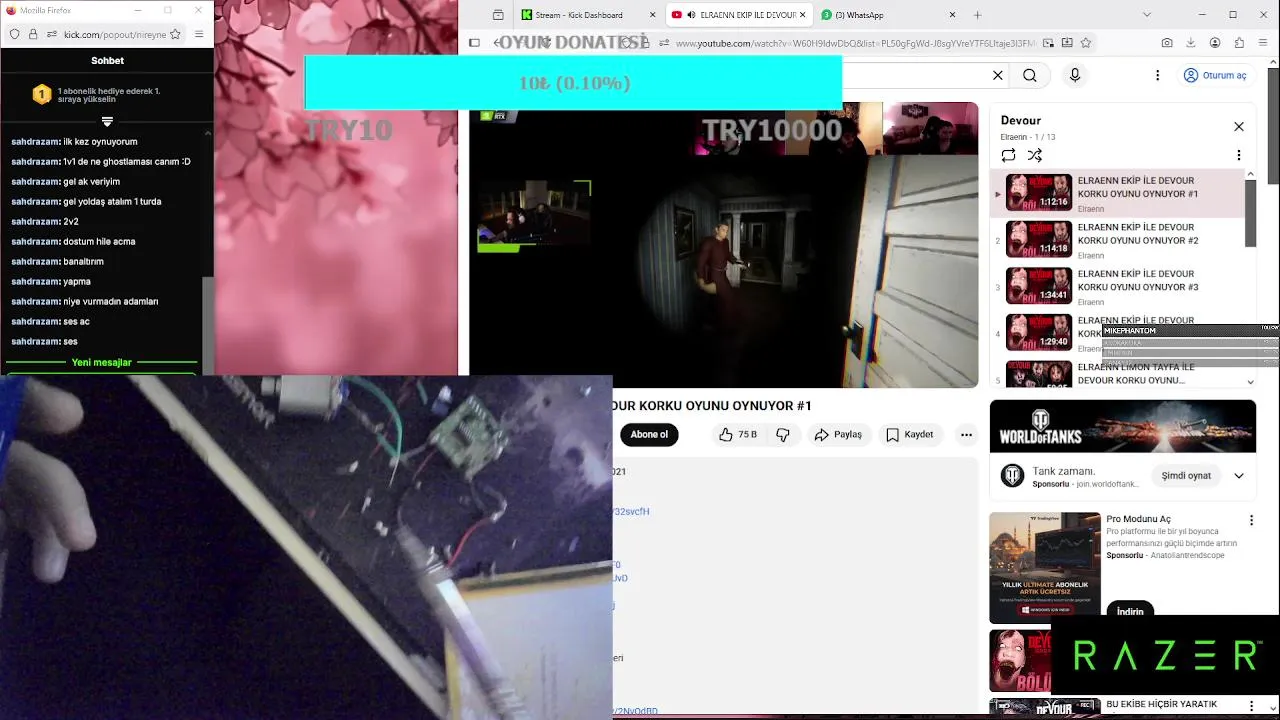Click the YouTube video player
The image size is (1280, 720).
724,245
